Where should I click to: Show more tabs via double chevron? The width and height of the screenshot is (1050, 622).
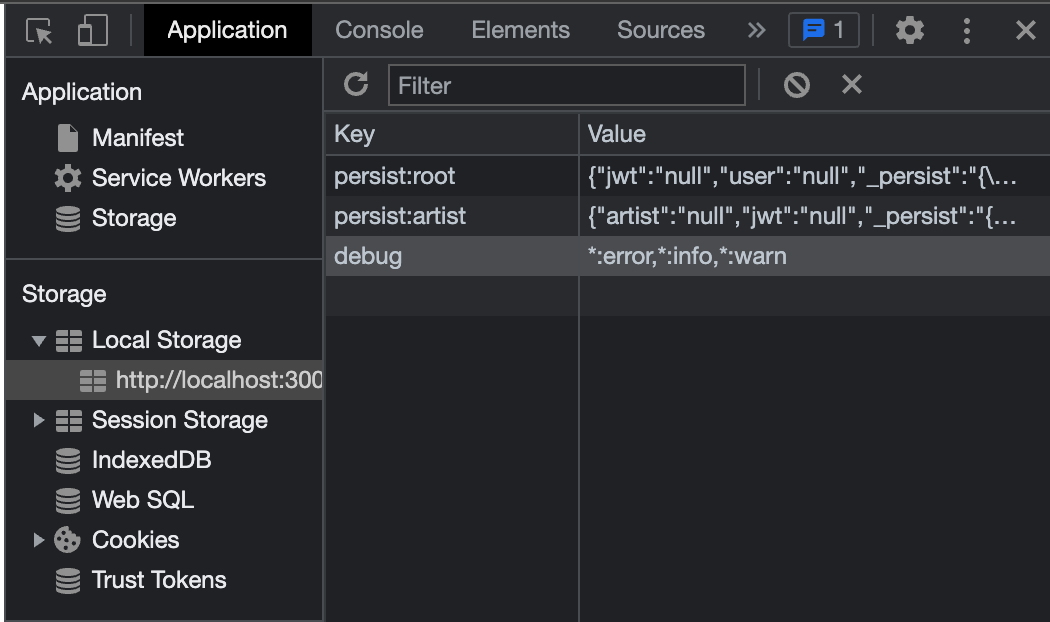coord(756,30)
